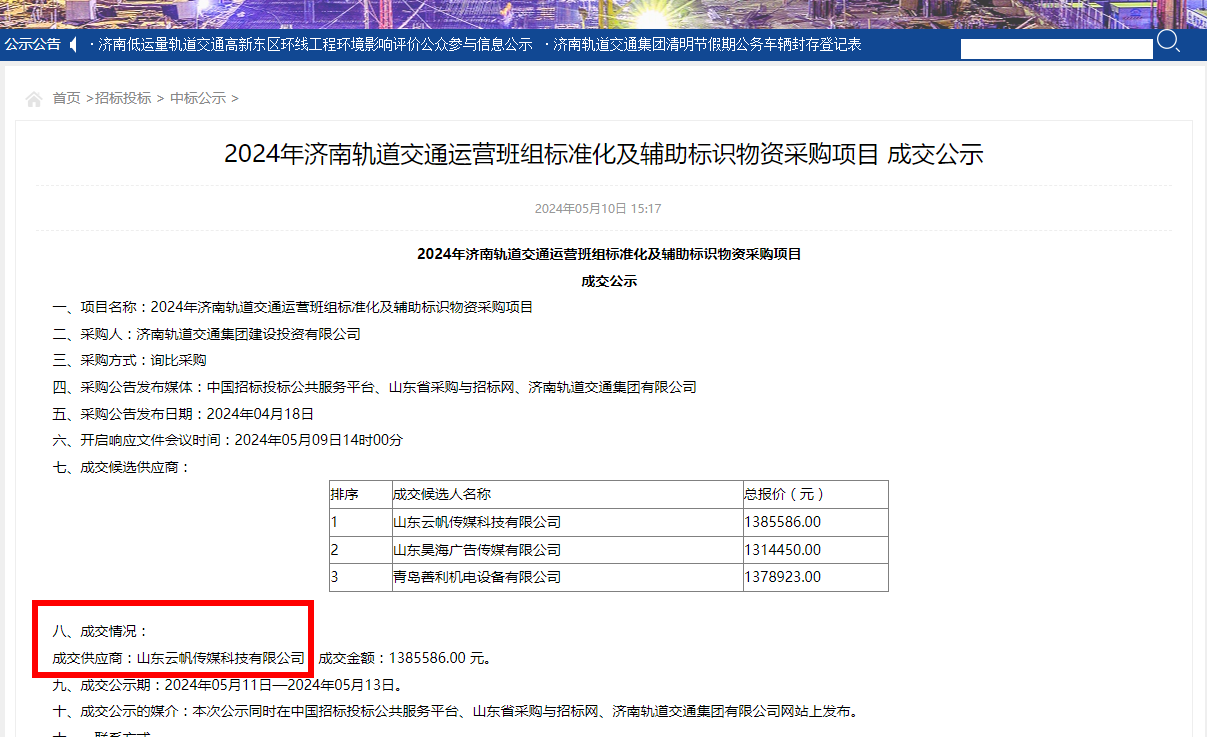This screenshot has height=737, width=1207.
Task: Click the search magnifier icon
Action: tap(1169, 45)
